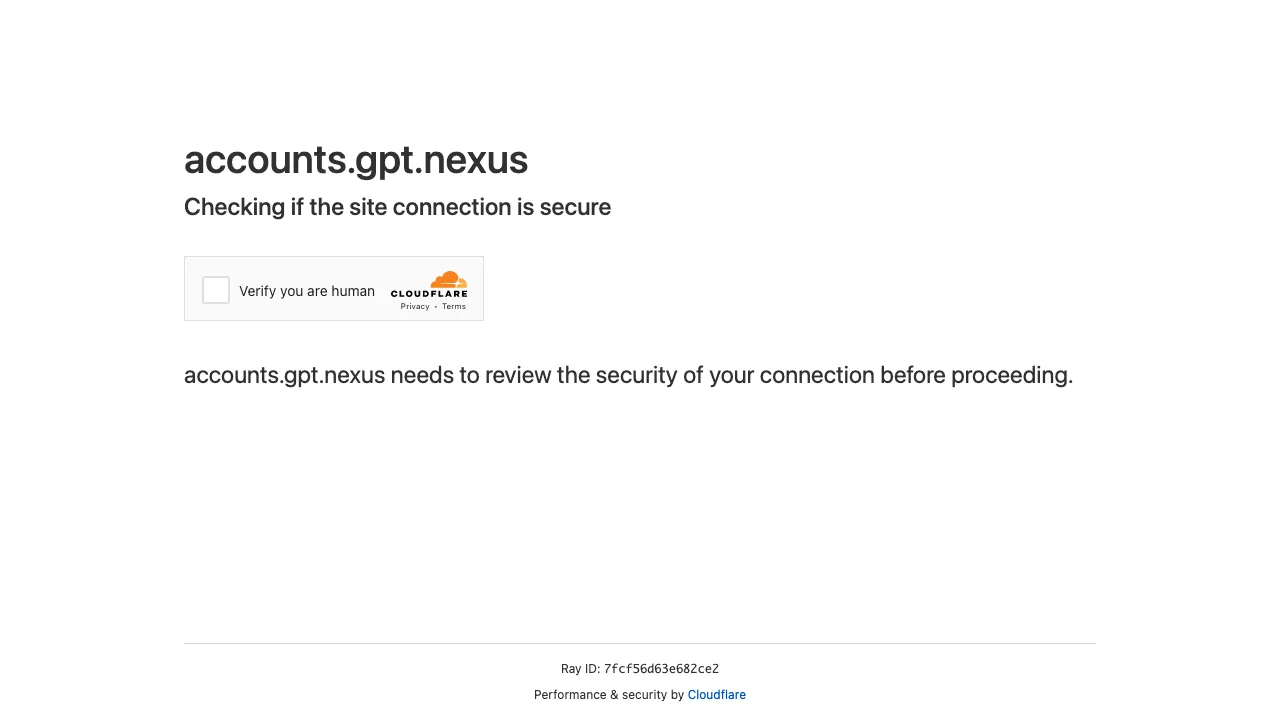The image size is (1280, 720).
Task: Click the 'needs to review the security' message
Action: [x=628, y=375]
